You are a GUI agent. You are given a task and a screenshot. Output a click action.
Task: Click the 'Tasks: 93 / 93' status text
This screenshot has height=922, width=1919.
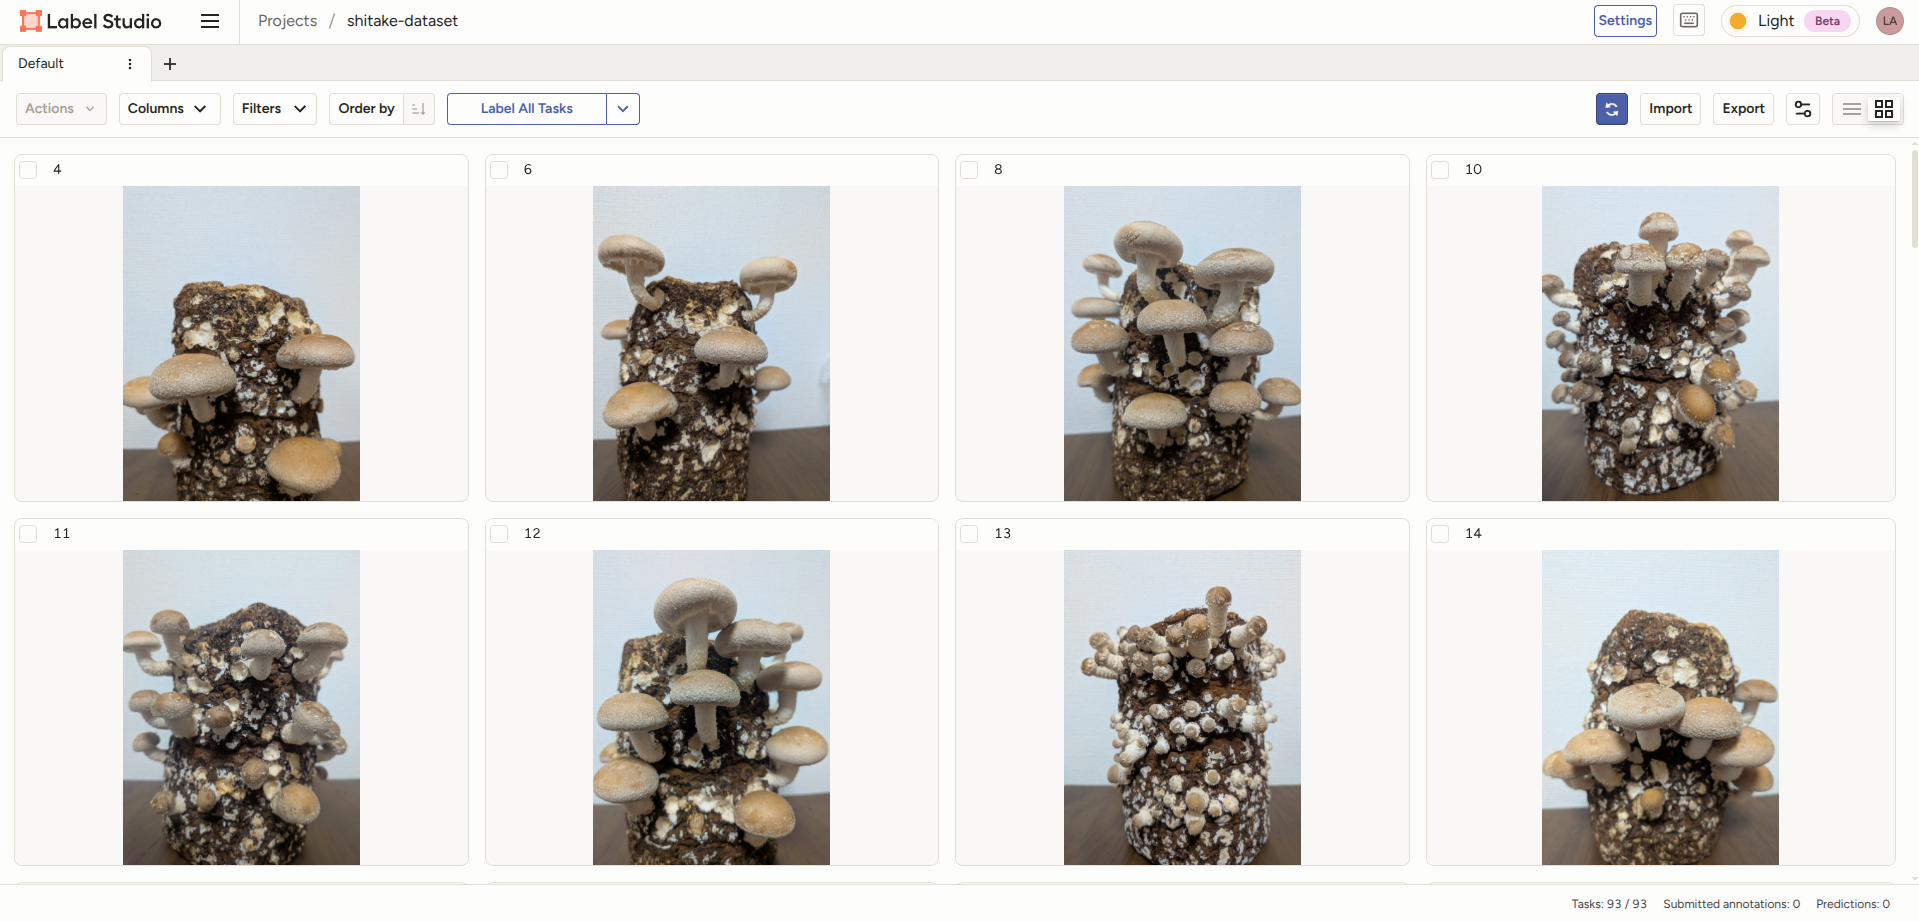(1608, 904)
